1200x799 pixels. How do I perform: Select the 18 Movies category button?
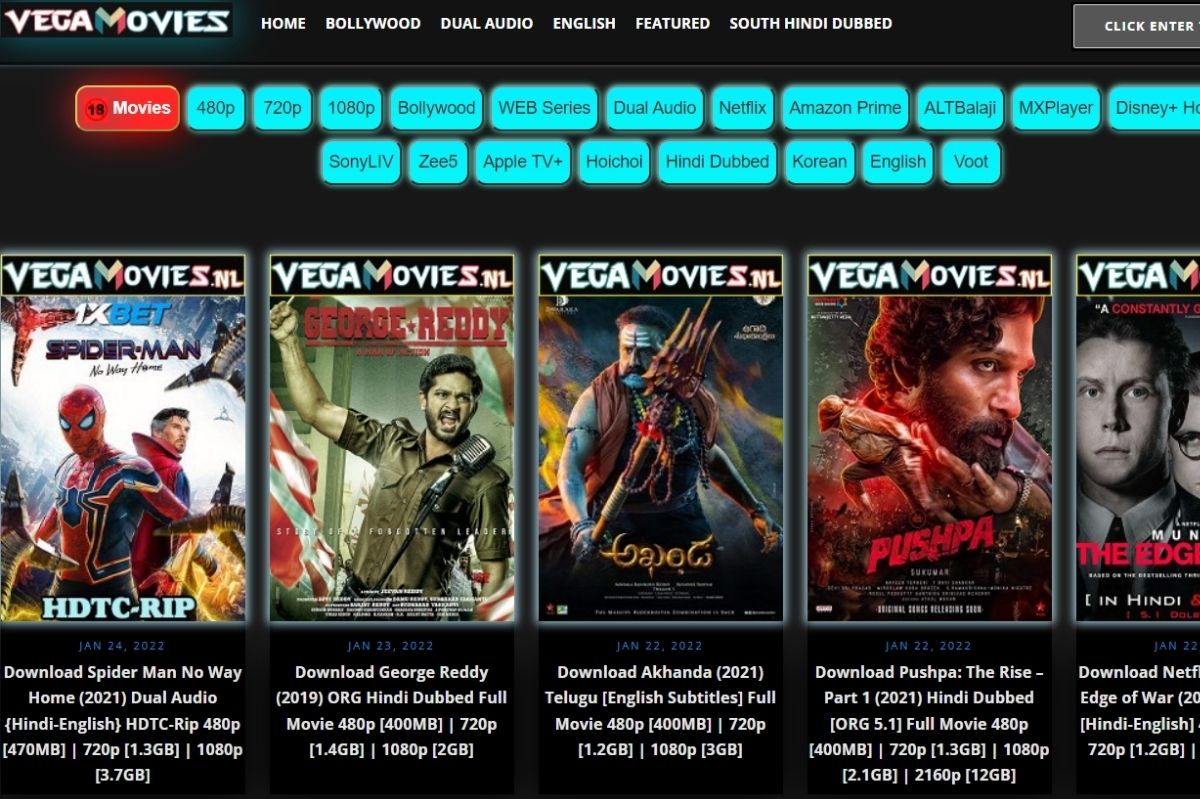(128, 108)
